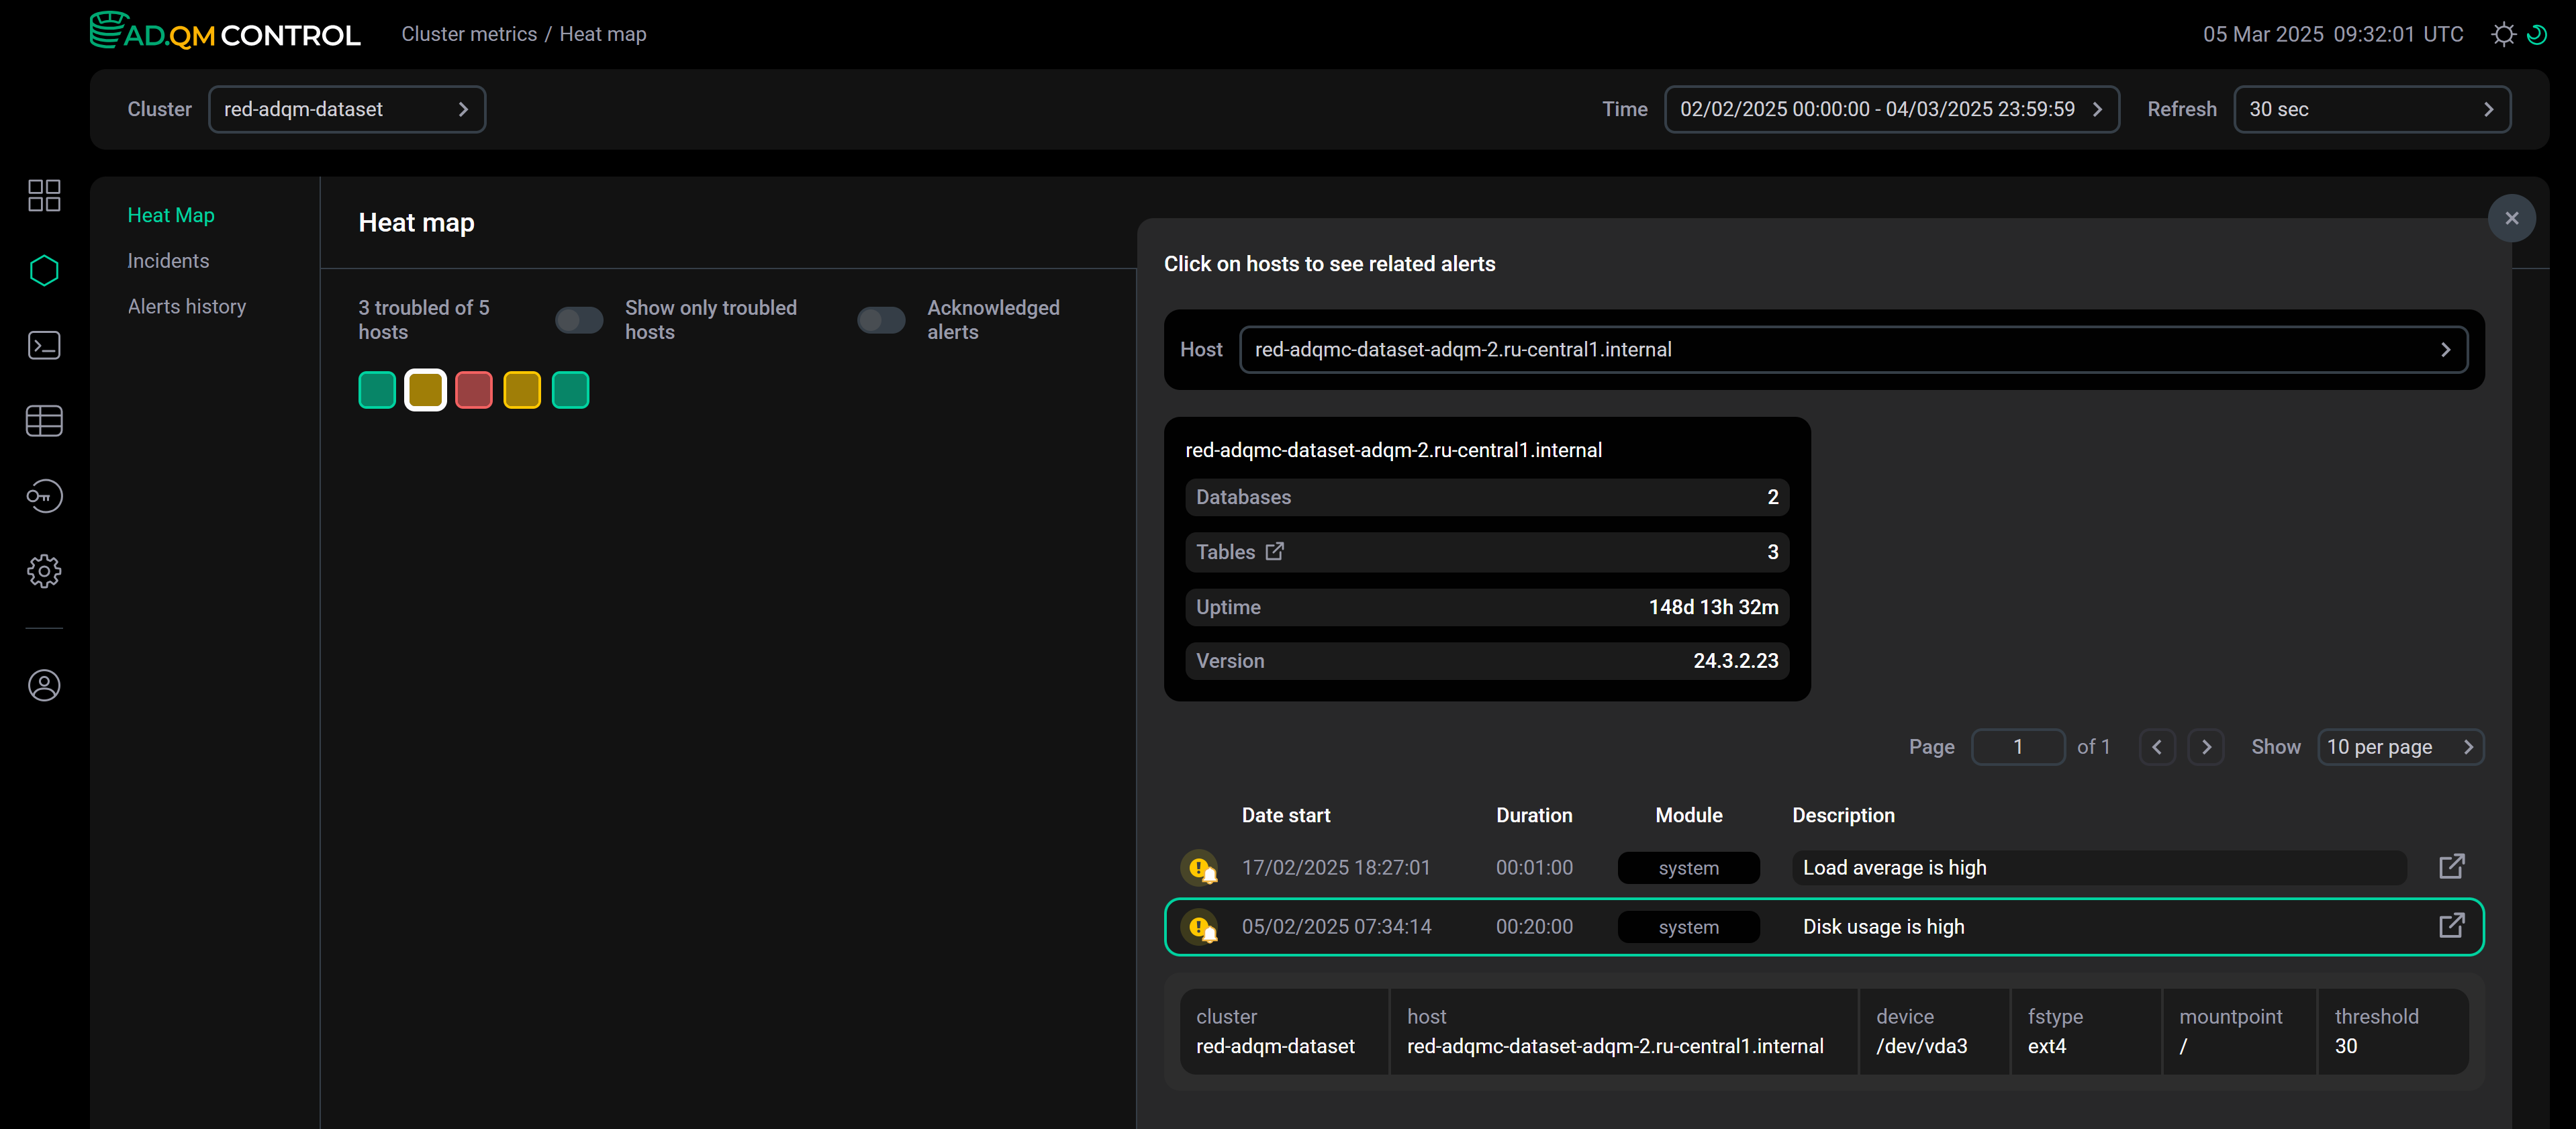Open external link for Load average alert
The width and height of the screenshot is (2576, 1129).
(2451, 866)
